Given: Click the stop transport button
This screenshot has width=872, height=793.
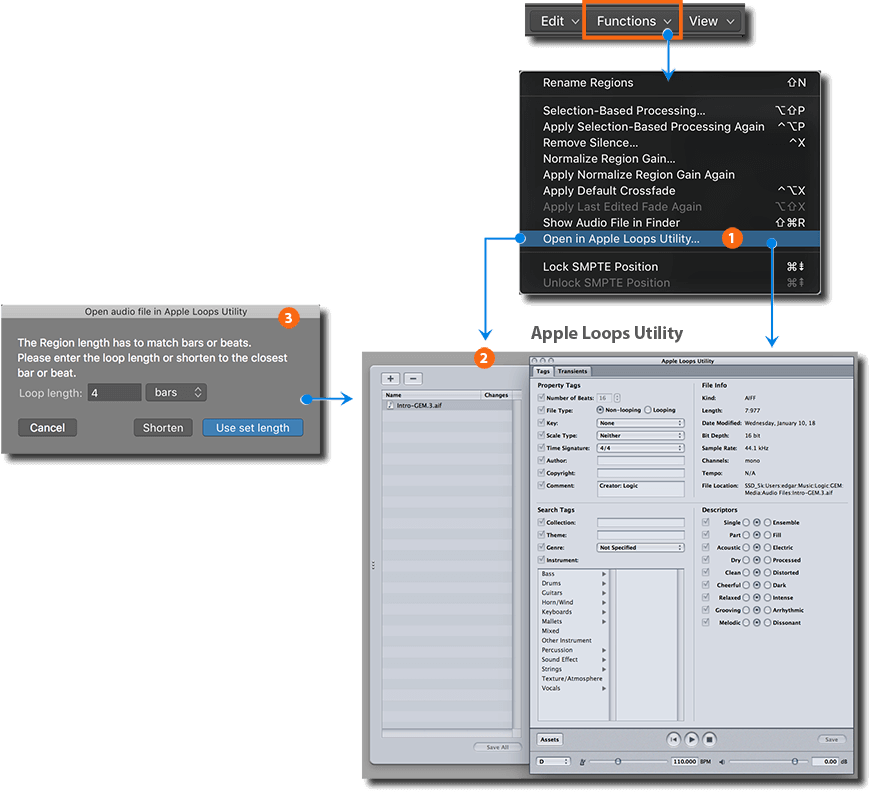Looking at the screenshot, I should coord(710,740).
